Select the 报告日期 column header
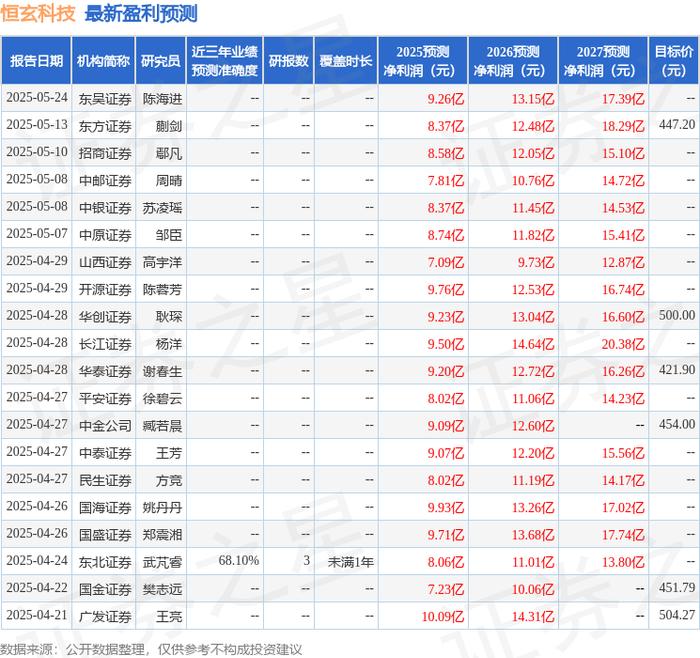Screen dimensions: 700x658 pyautogui.click(x=36, y=61)
